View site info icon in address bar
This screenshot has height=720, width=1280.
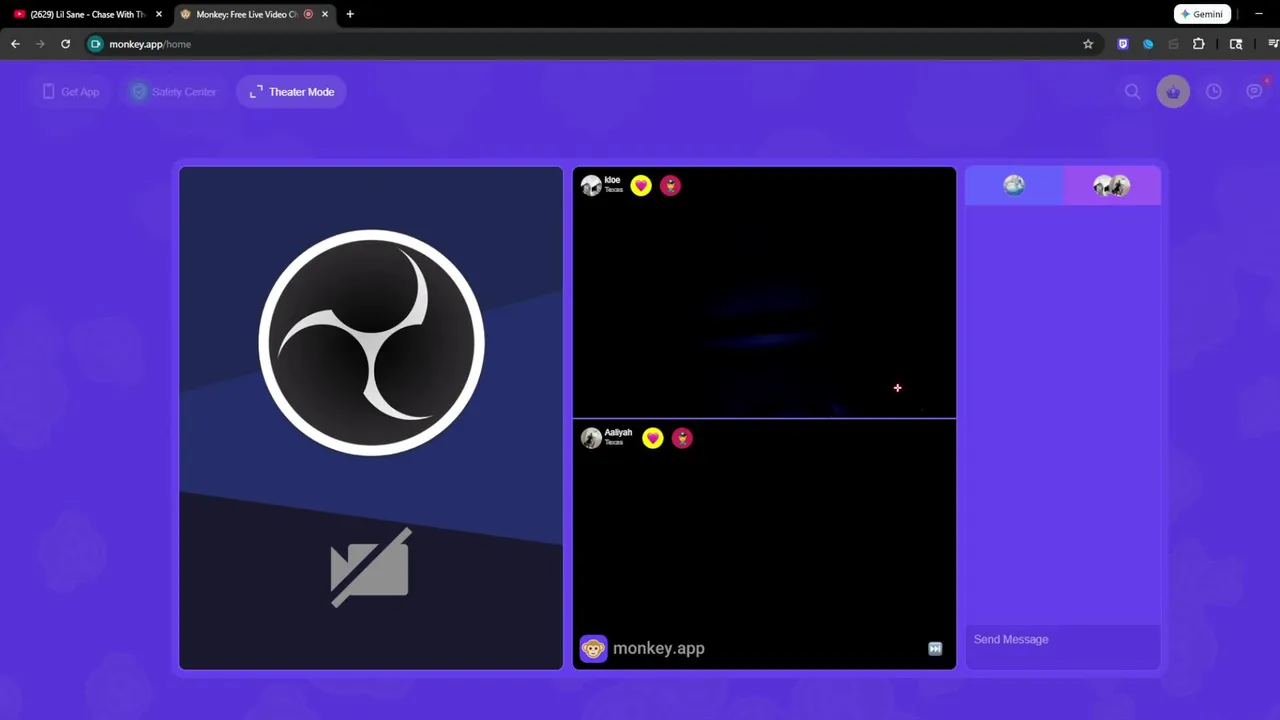click(x=96, y=44)
